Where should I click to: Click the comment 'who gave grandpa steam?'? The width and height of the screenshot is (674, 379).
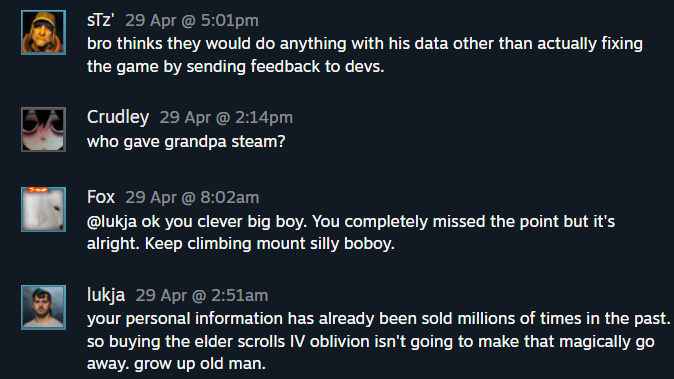click(186, 142)
